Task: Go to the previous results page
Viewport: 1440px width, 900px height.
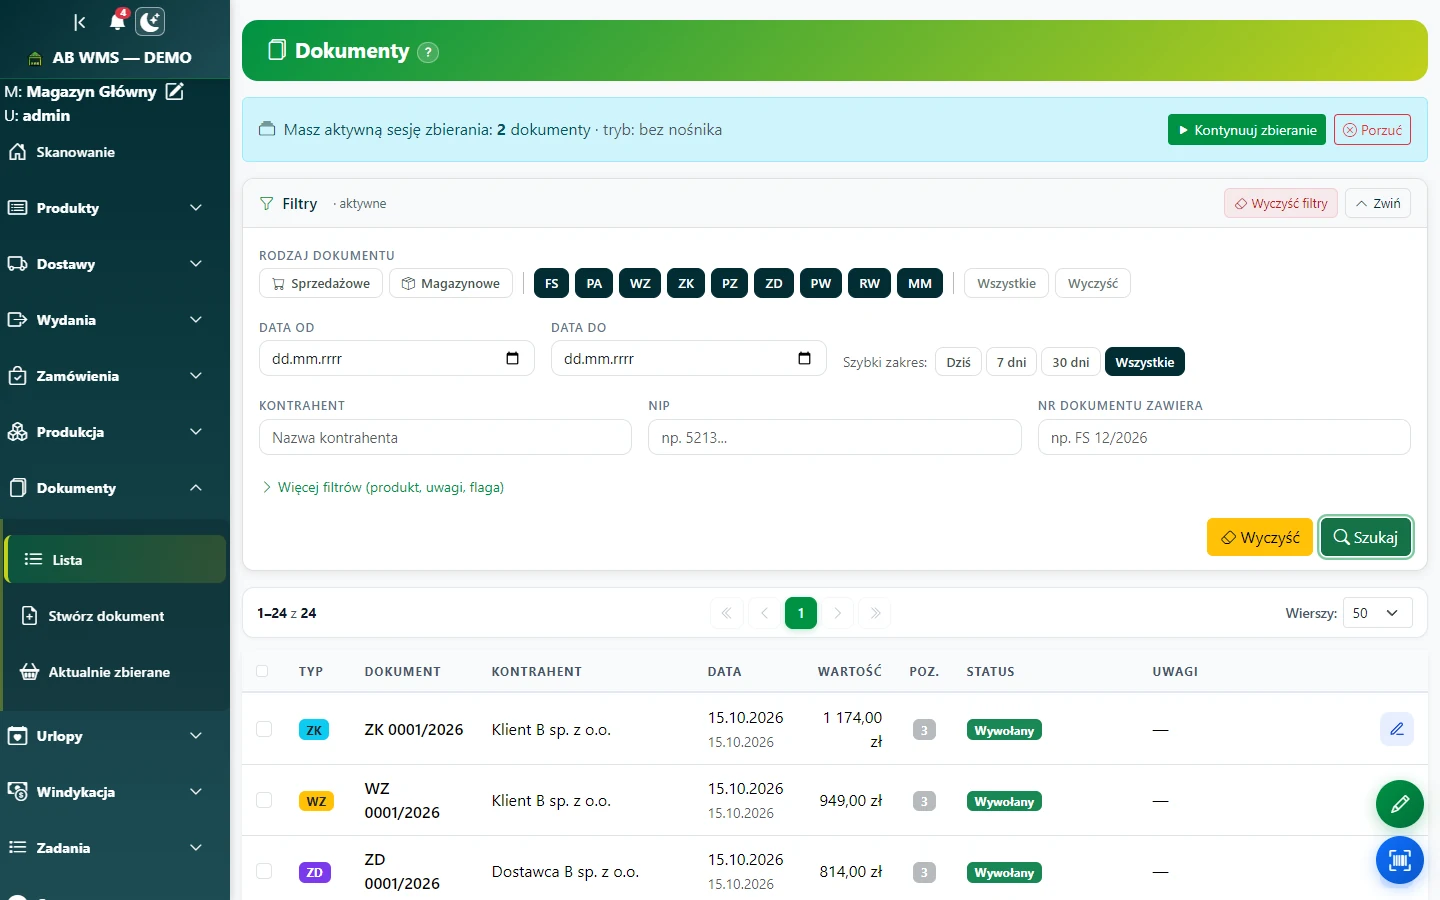Action: pos(764,613)
